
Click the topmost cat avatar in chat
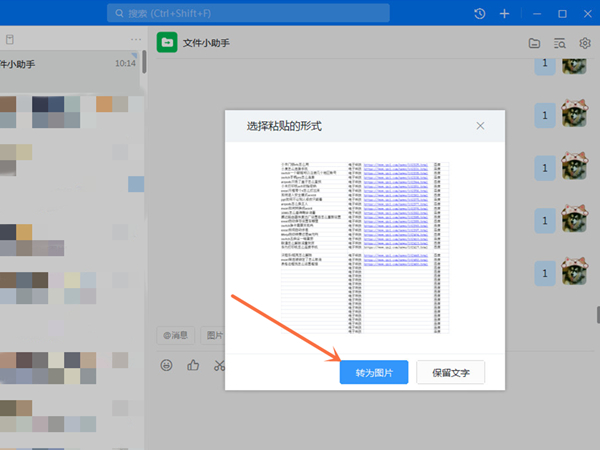[x=574, y=65]
